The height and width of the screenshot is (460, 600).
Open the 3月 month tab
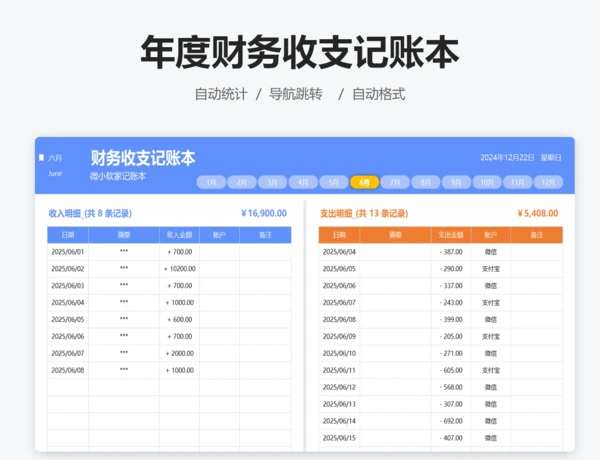pyautogui.click(x=272, y=182)
